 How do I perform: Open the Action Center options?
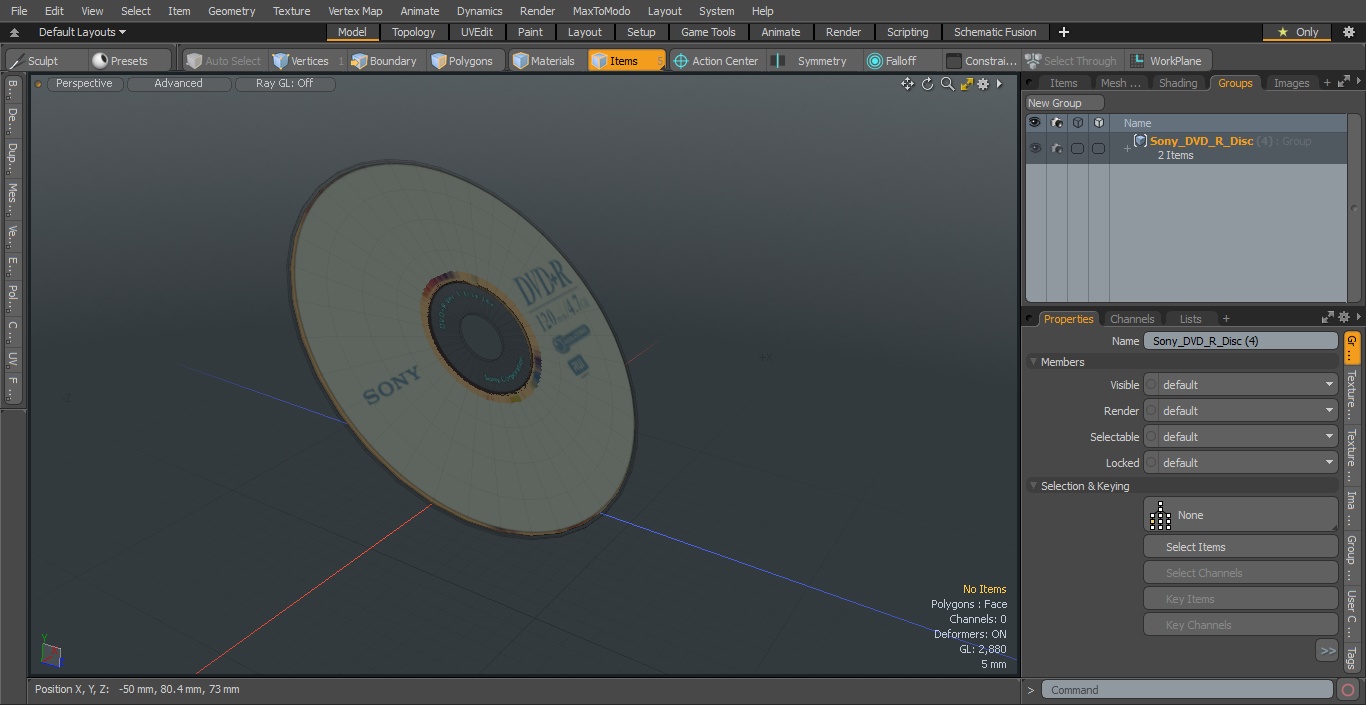pyautogui.click(x=716, y=61)
